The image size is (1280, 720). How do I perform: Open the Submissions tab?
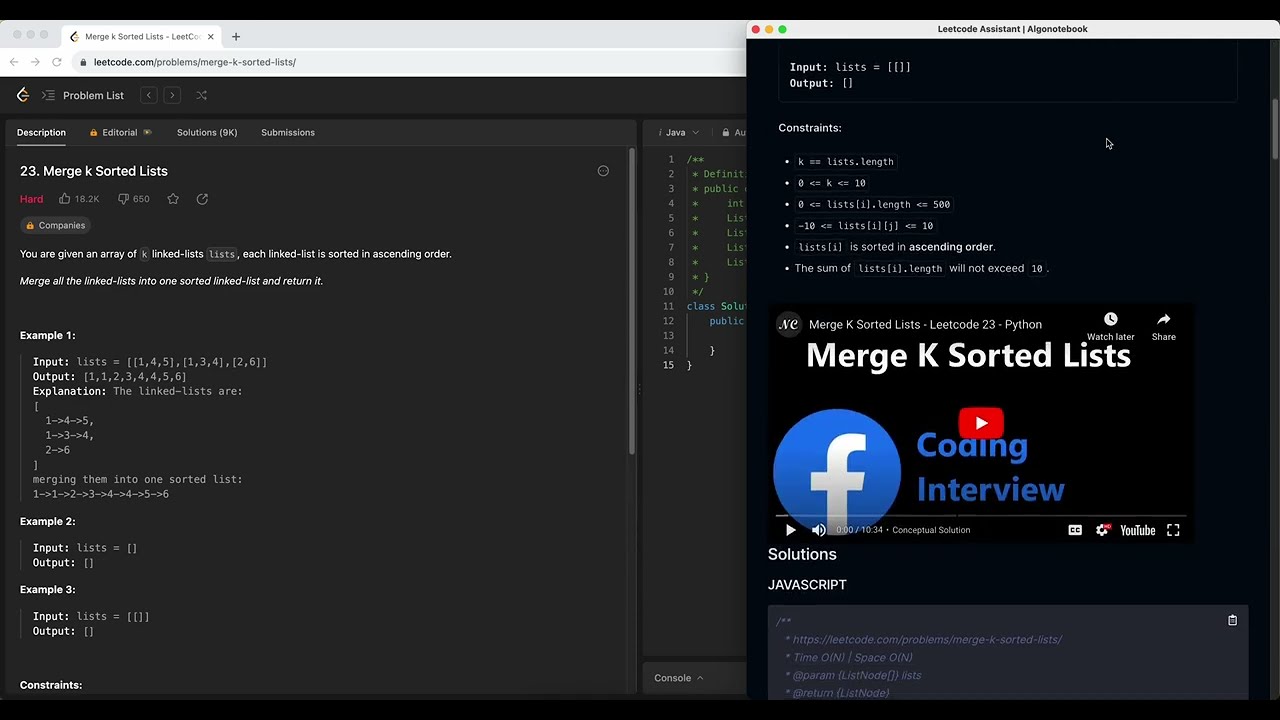click(x=288, y=132)
